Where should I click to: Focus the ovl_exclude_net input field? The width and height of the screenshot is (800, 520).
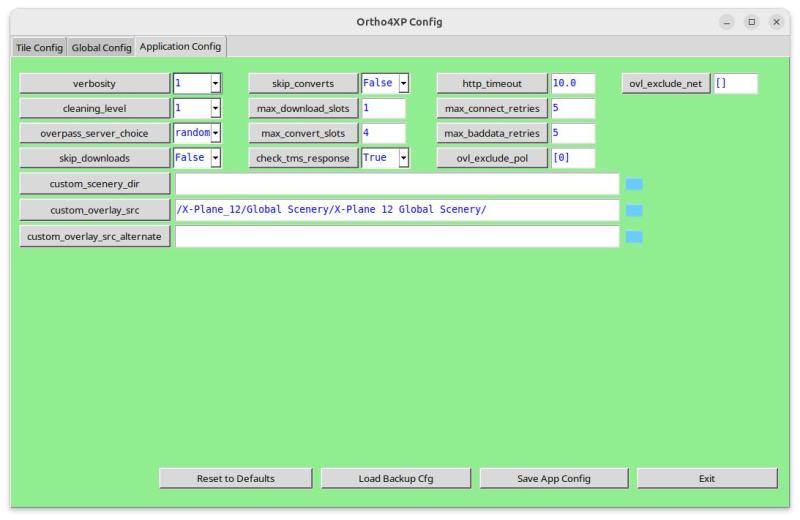(x=736, y=83)
